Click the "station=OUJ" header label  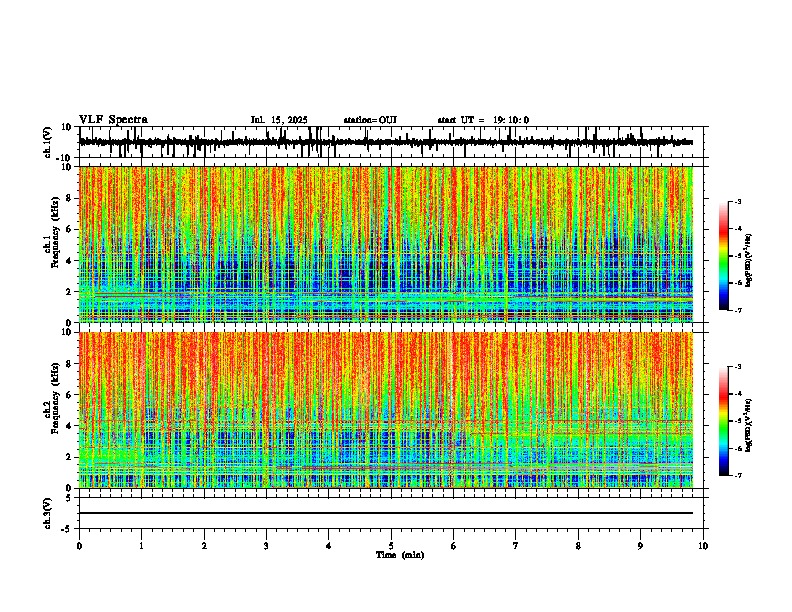point(370,120)
